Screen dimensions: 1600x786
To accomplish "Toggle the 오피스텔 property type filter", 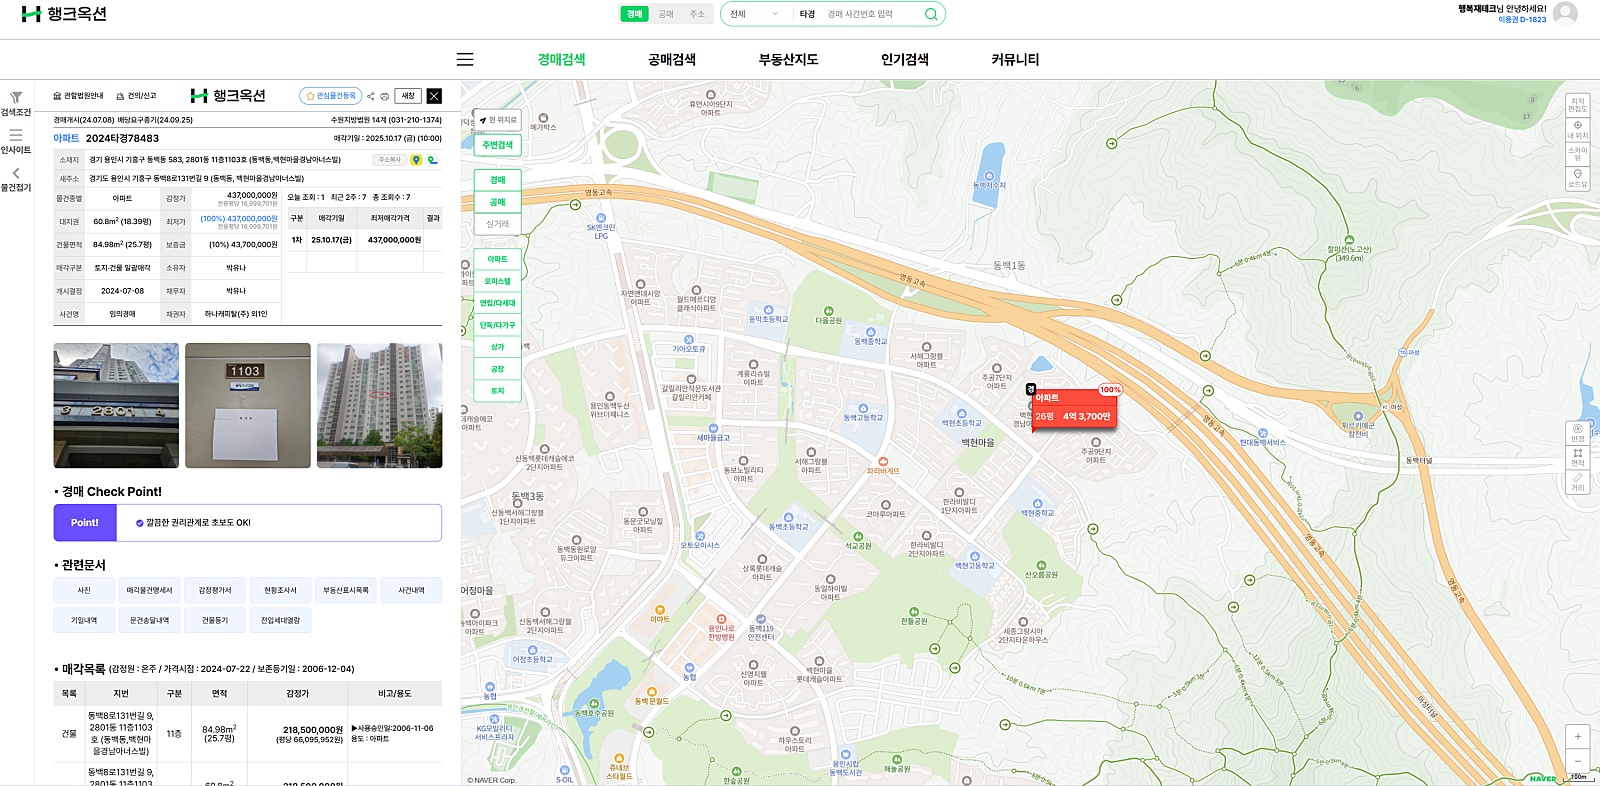I will point(498,281).
